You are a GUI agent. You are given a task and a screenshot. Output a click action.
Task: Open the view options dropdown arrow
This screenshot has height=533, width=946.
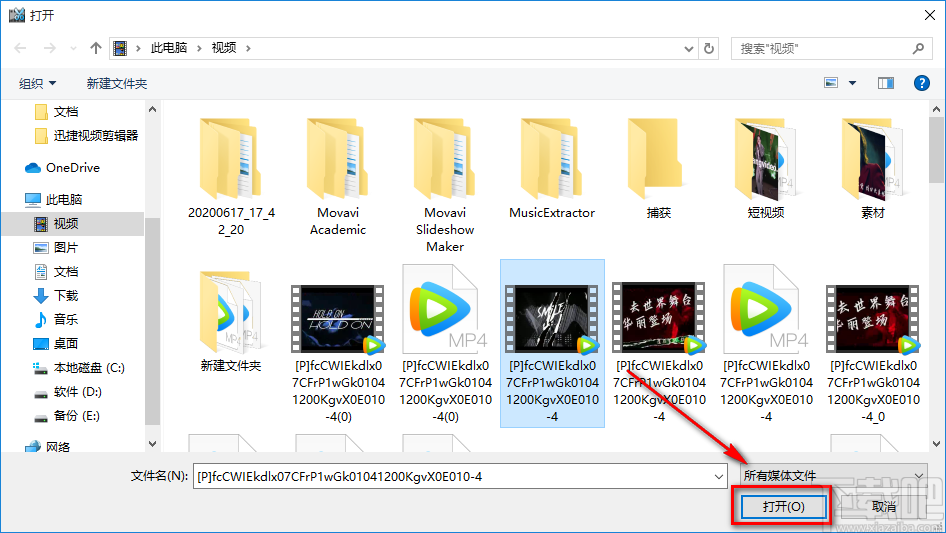(x=852, y=83)
